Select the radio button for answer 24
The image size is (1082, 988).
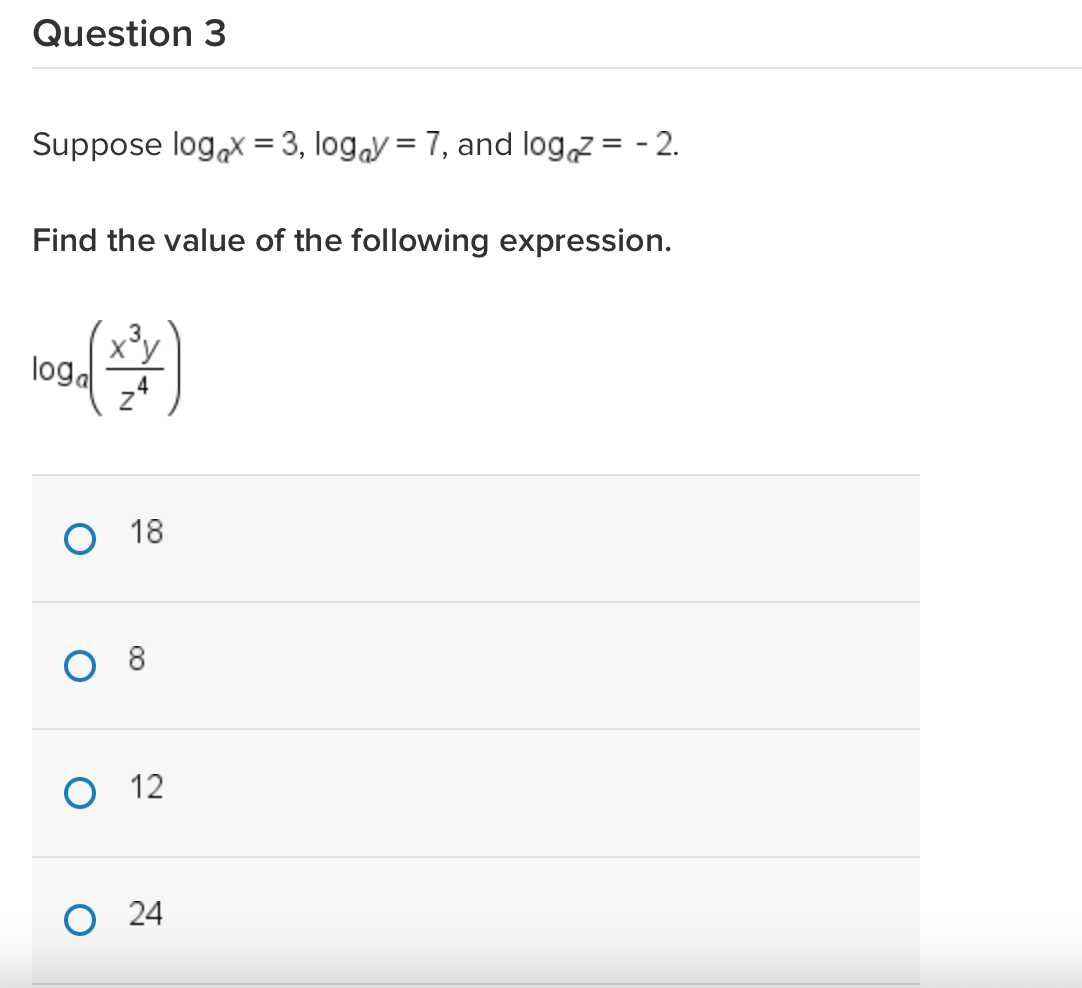click(x=80, y=918)
